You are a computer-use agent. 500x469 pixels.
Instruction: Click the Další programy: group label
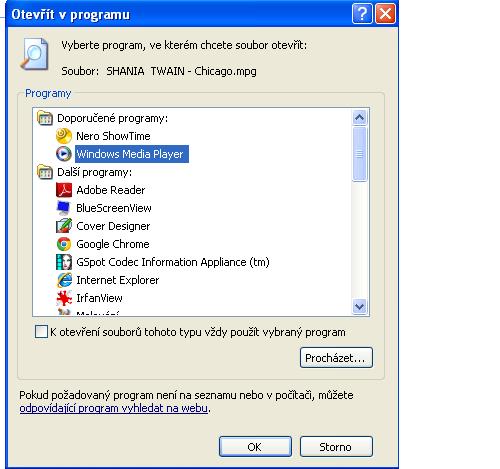(x=95, y=172)
